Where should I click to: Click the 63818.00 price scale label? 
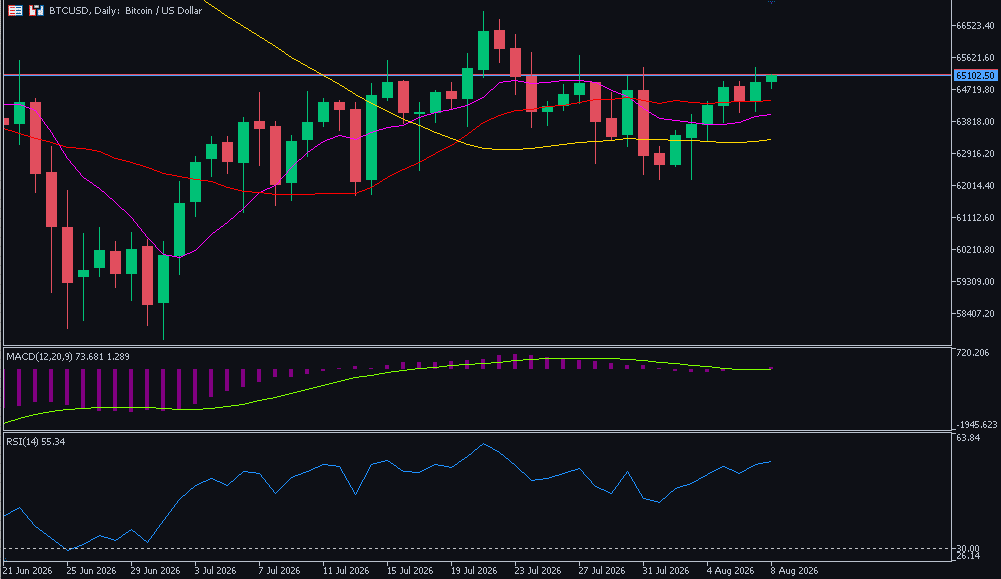(975, 121)
